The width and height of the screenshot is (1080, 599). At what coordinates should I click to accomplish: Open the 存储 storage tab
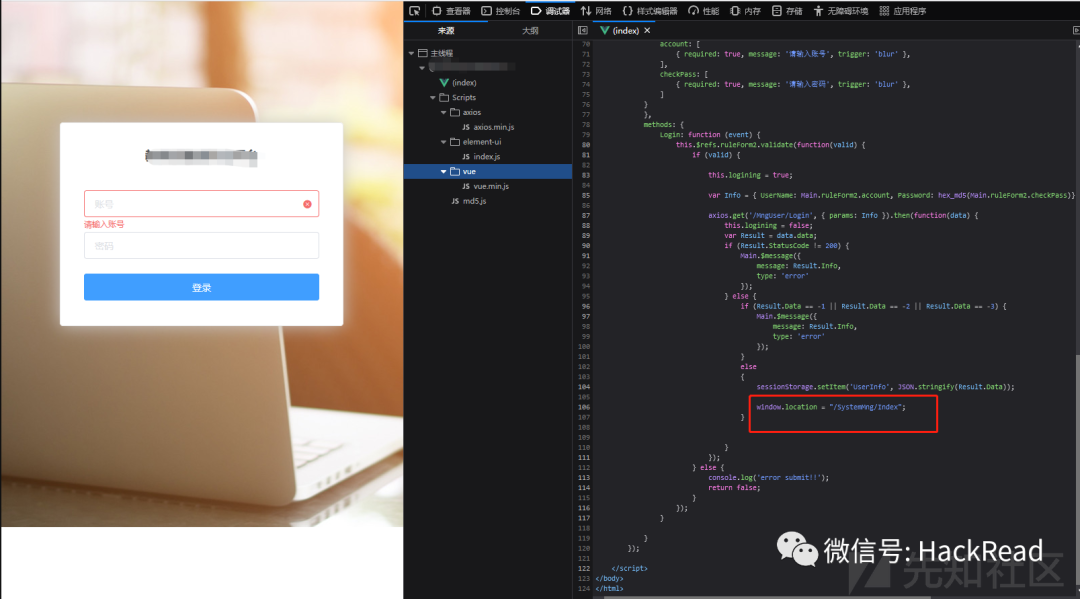pyautogui.click(x=787, y=10)
